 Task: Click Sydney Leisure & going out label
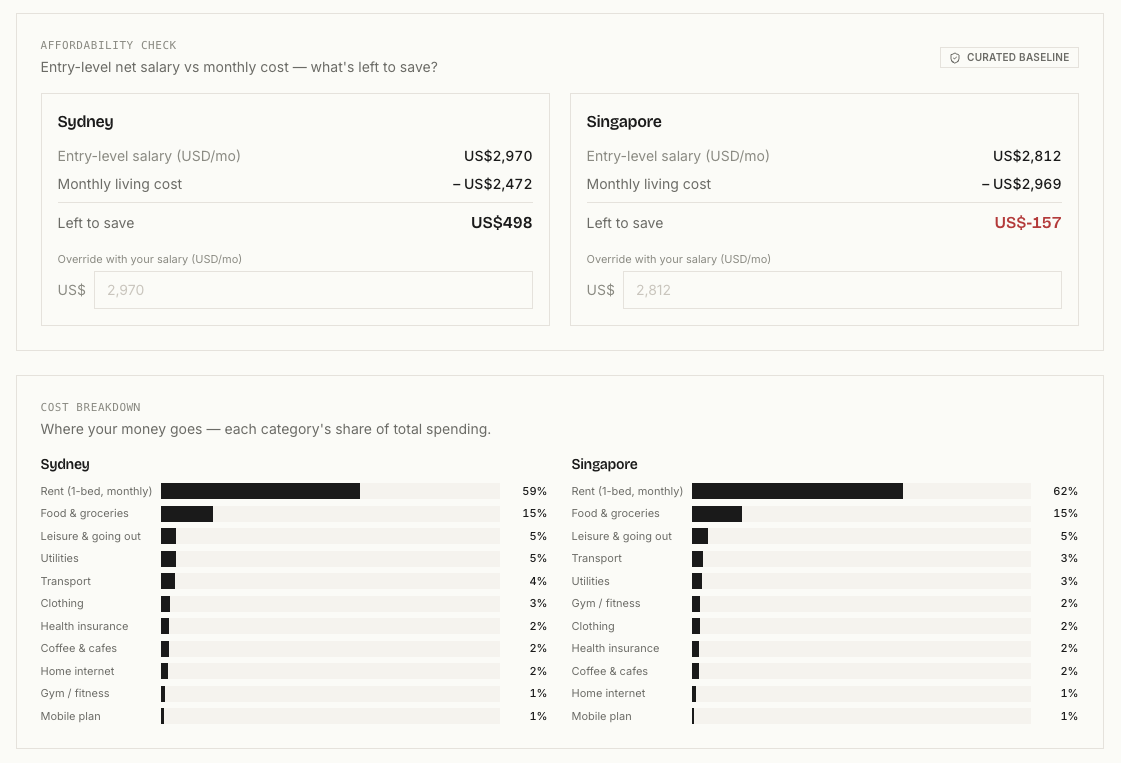(x=91, y=536)
